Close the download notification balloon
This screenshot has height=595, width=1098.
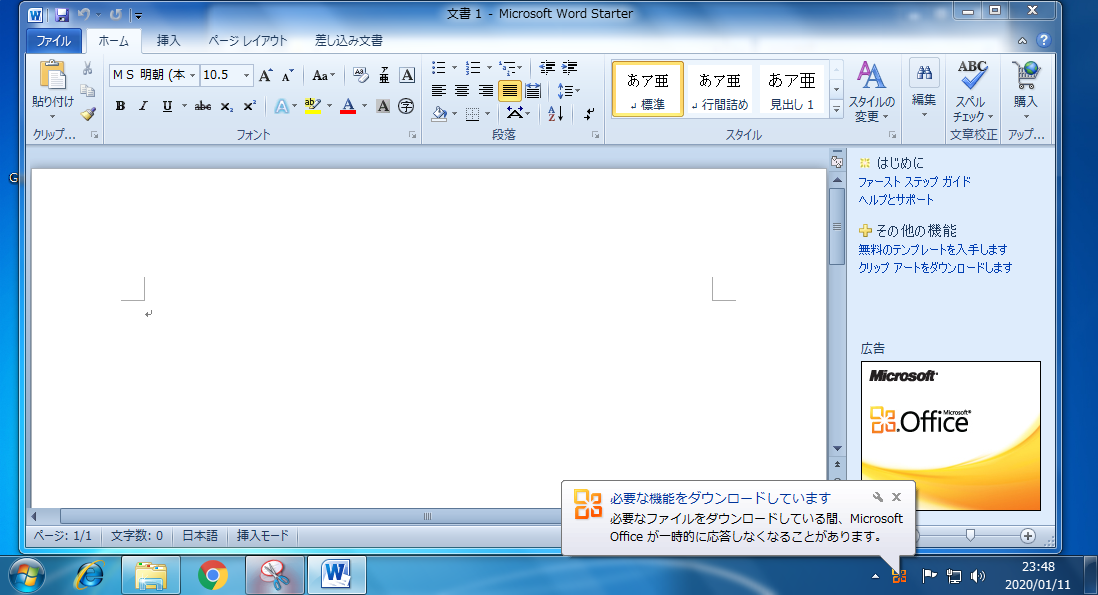pos(896,497)
